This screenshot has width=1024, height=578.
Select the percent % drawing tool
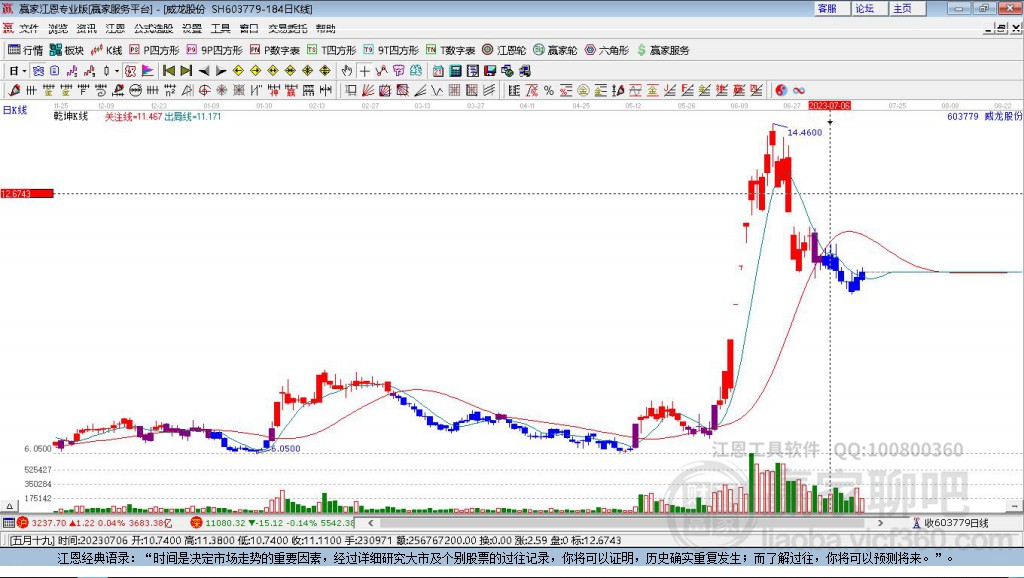(549, 90)
